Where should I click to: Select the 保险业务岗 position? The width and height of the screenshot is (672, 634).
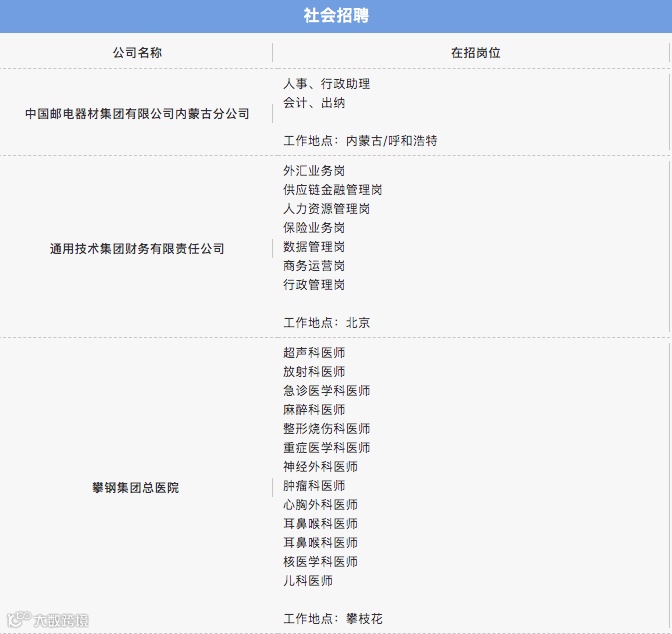pyautogui.click(x=314, y=228)
